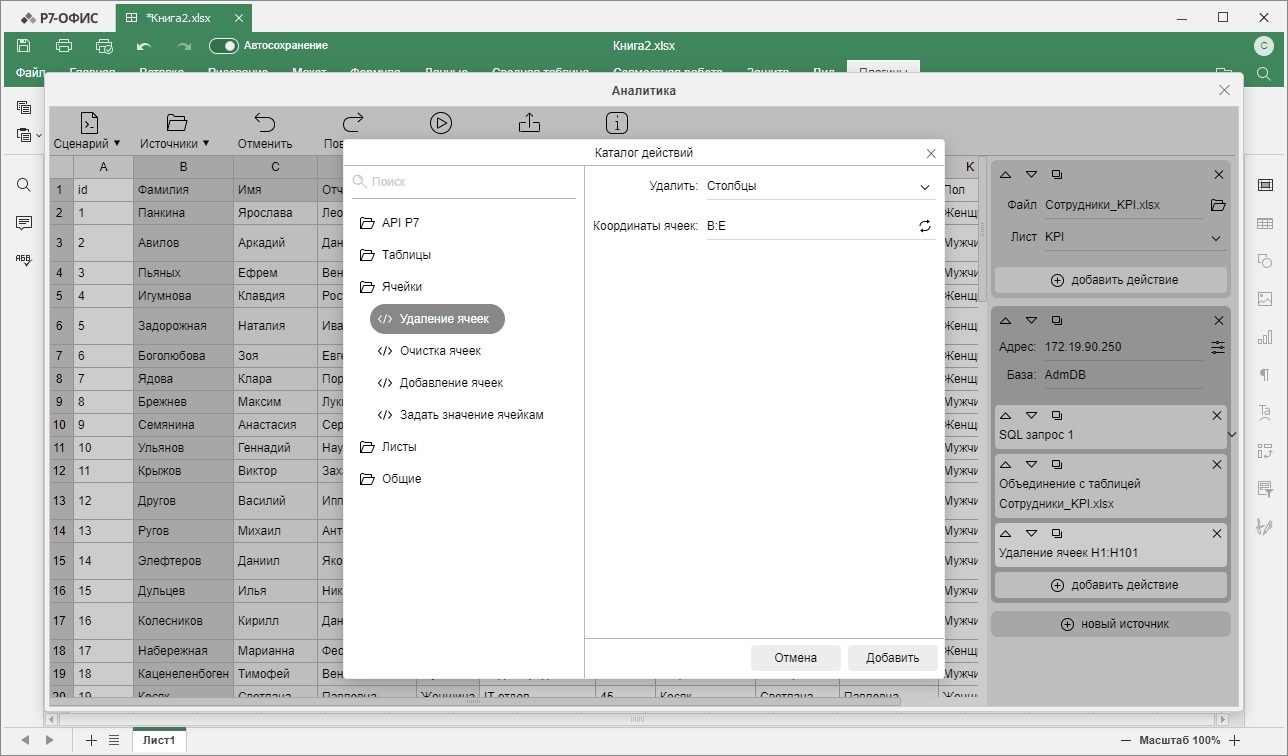Screen dimensions: 1288x756
Task: Open pivot table settings icon in right sidebar
Action: click(x=1265, y=450)
